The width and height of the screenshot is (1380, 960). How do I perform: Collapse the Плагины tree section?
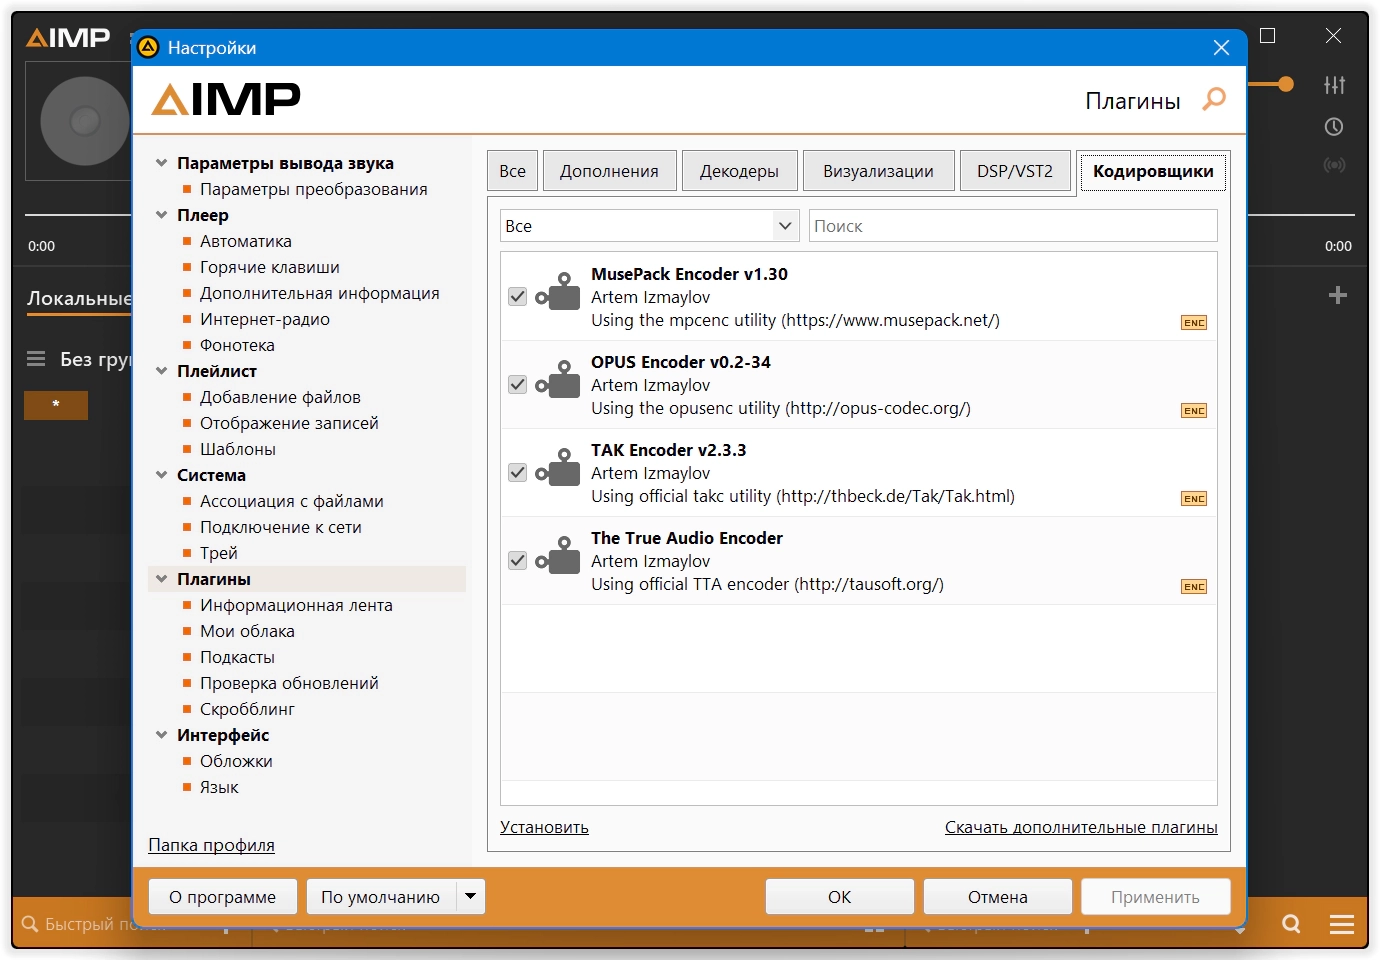(161, 579)
